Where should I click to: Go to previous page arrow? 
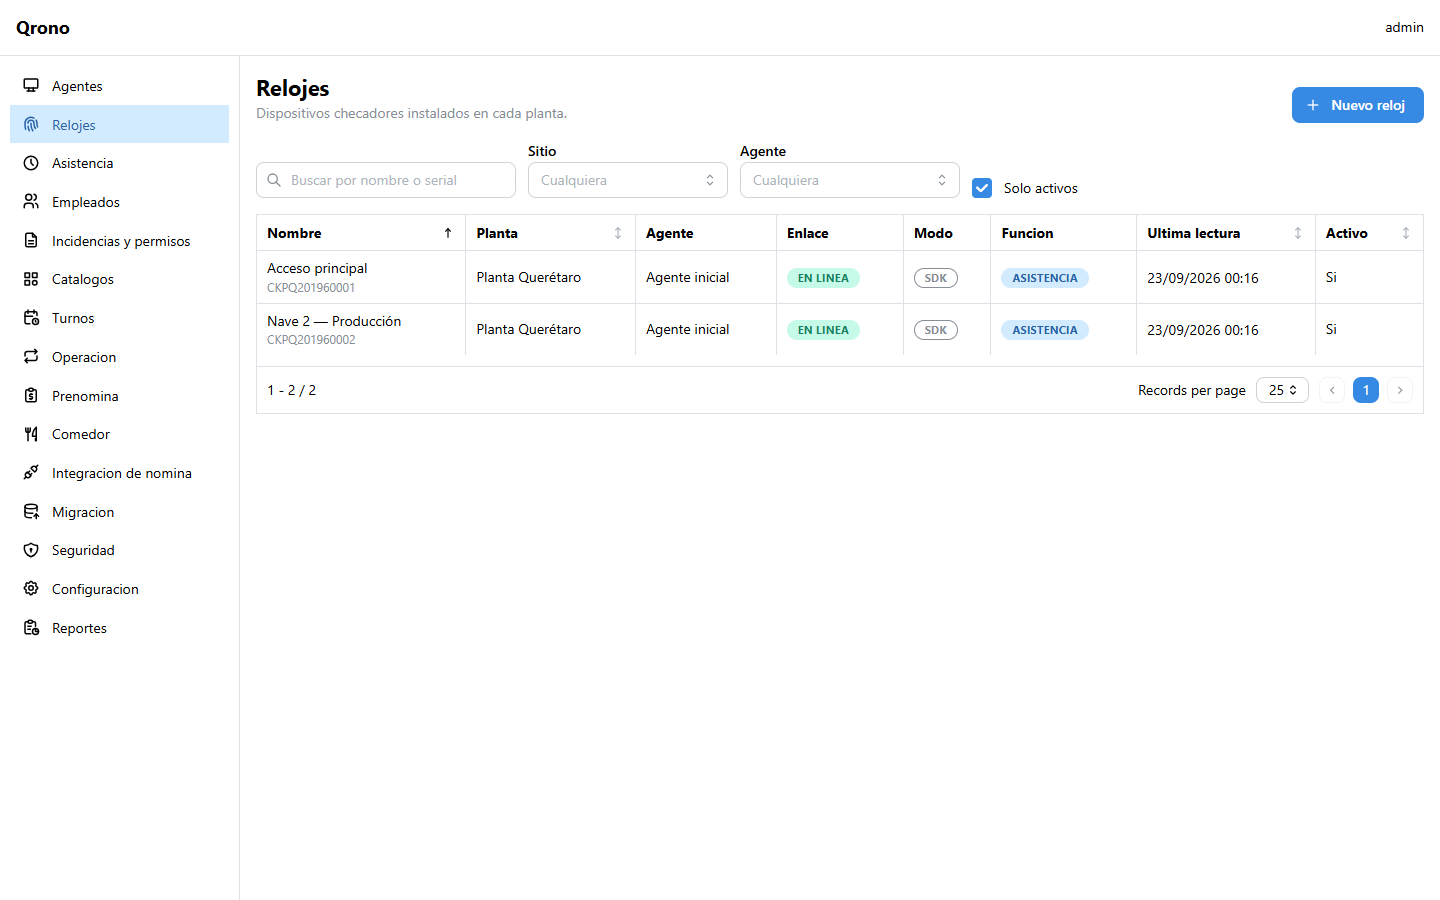(x=1332, y=390)
